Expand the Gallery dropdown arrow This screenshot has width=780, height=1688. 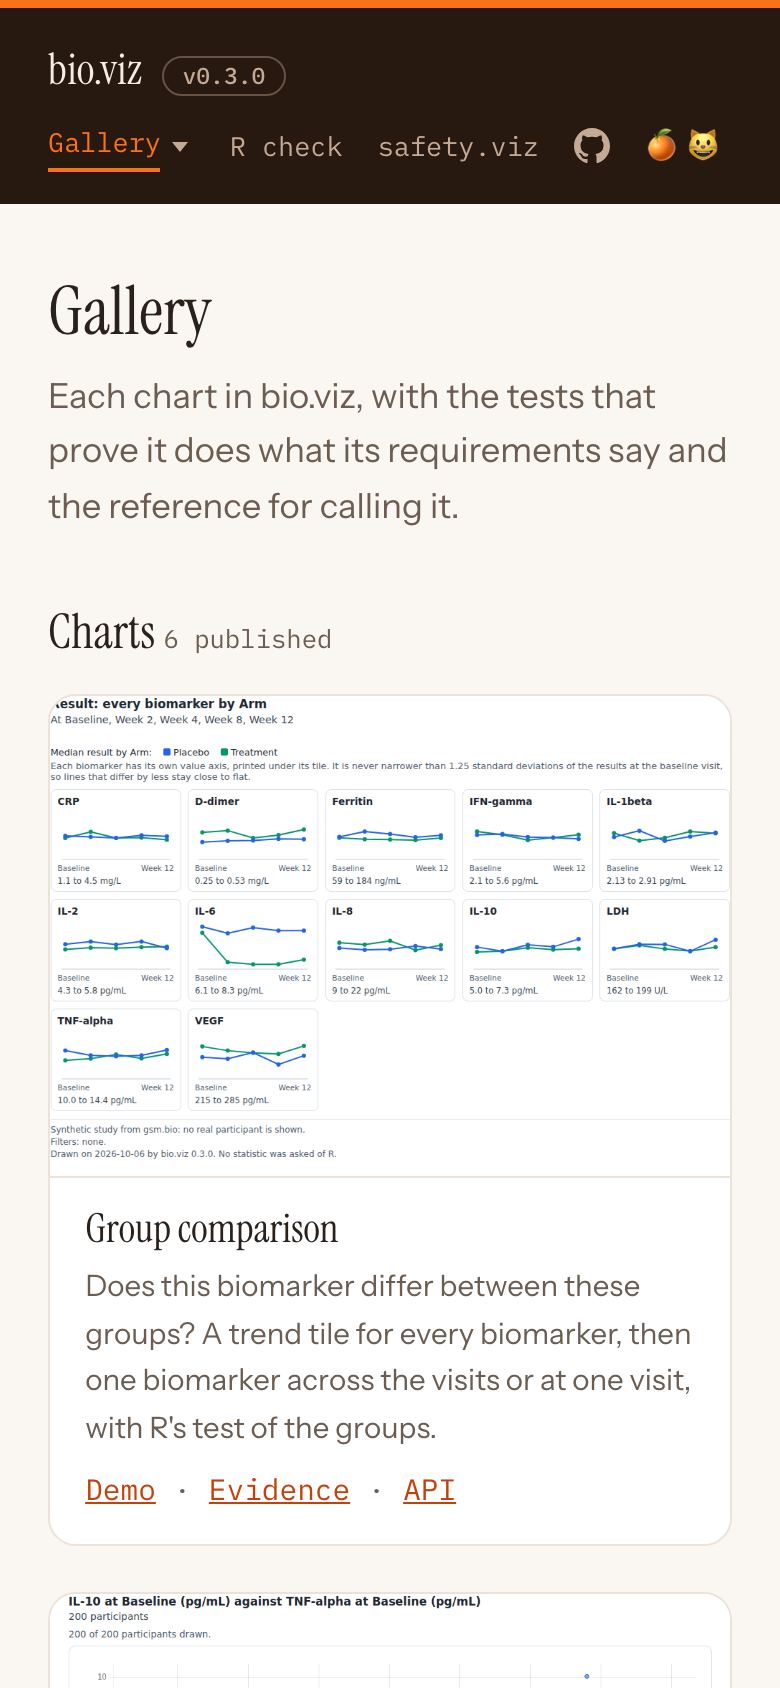pyautogui.click(x=180, y=146)
